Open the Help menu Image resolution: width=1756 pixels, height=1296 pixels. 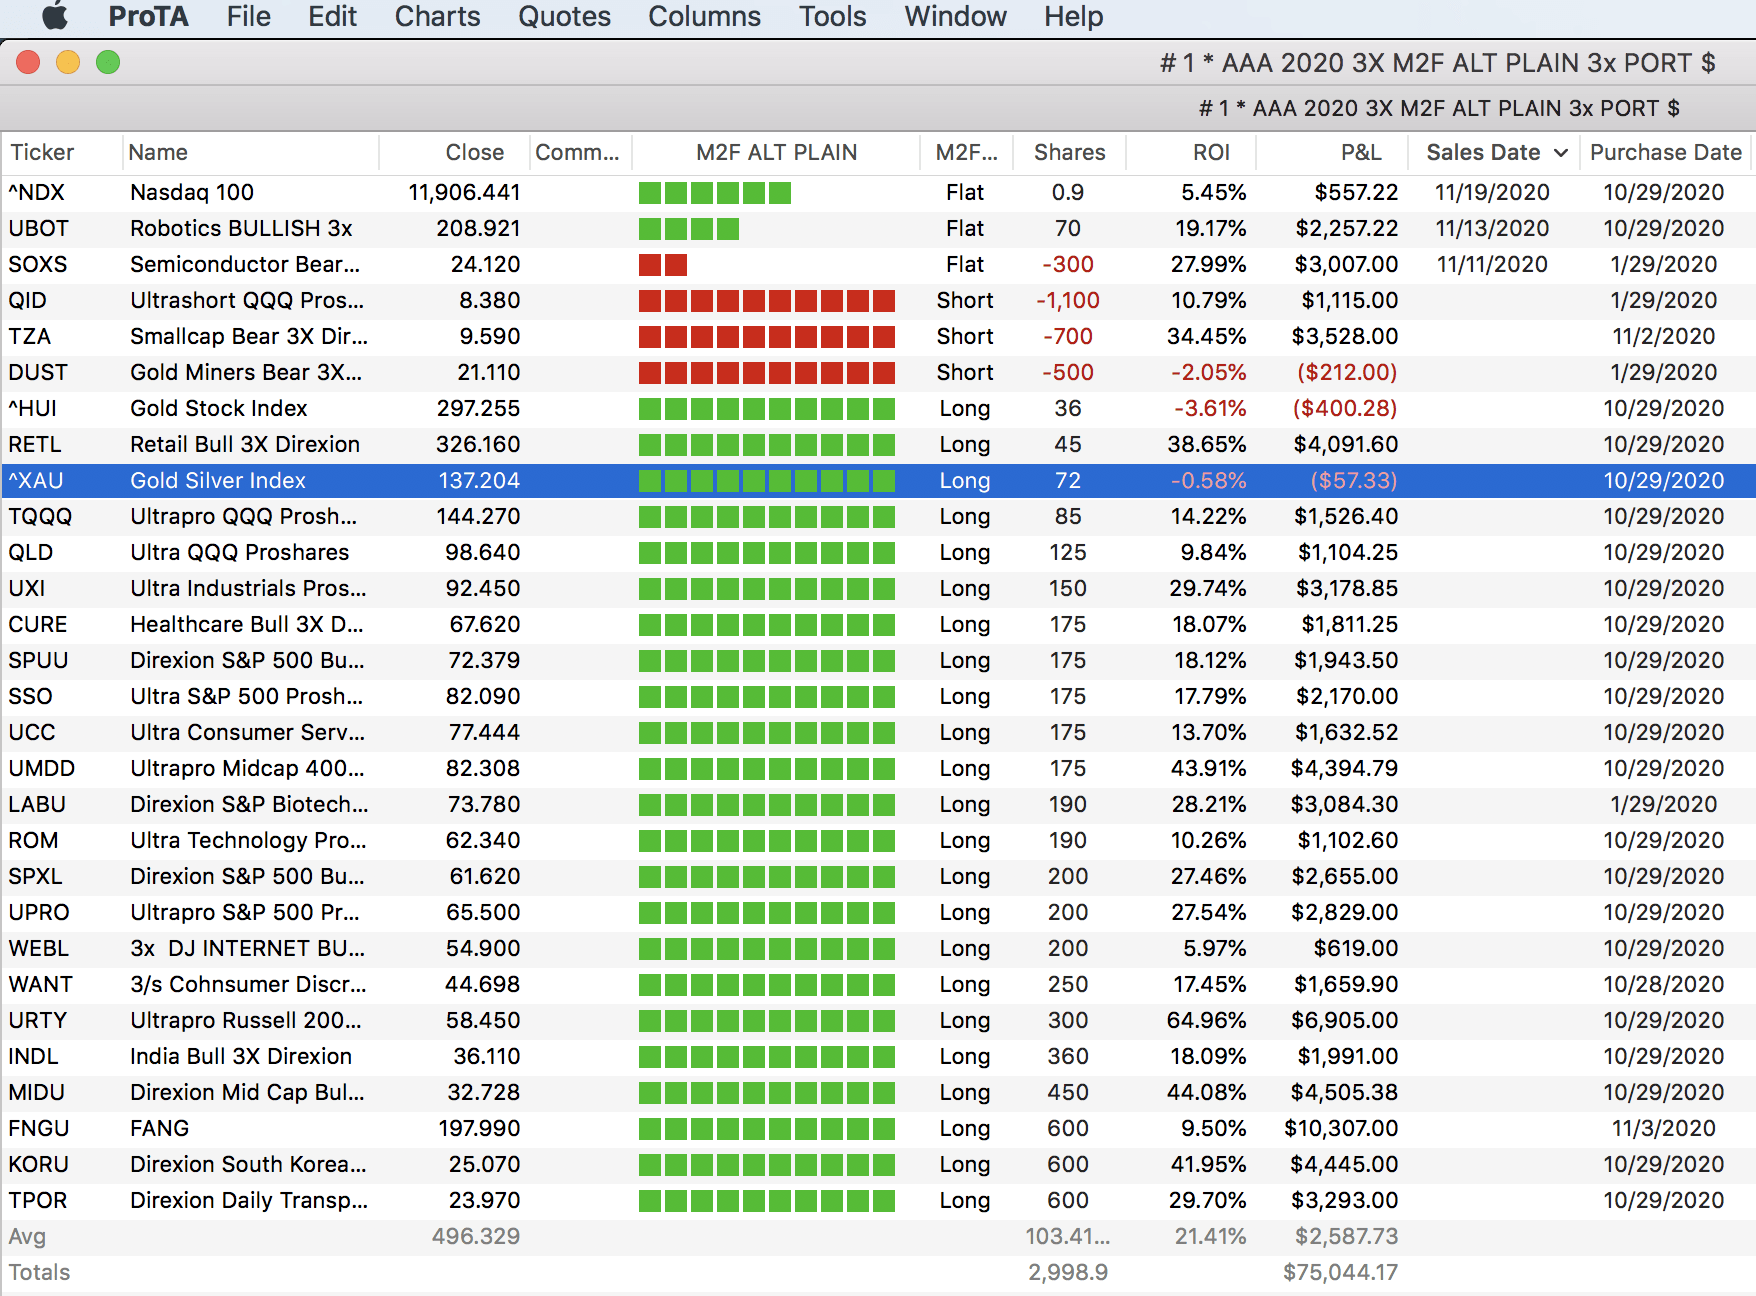[x=1073, y=16]
